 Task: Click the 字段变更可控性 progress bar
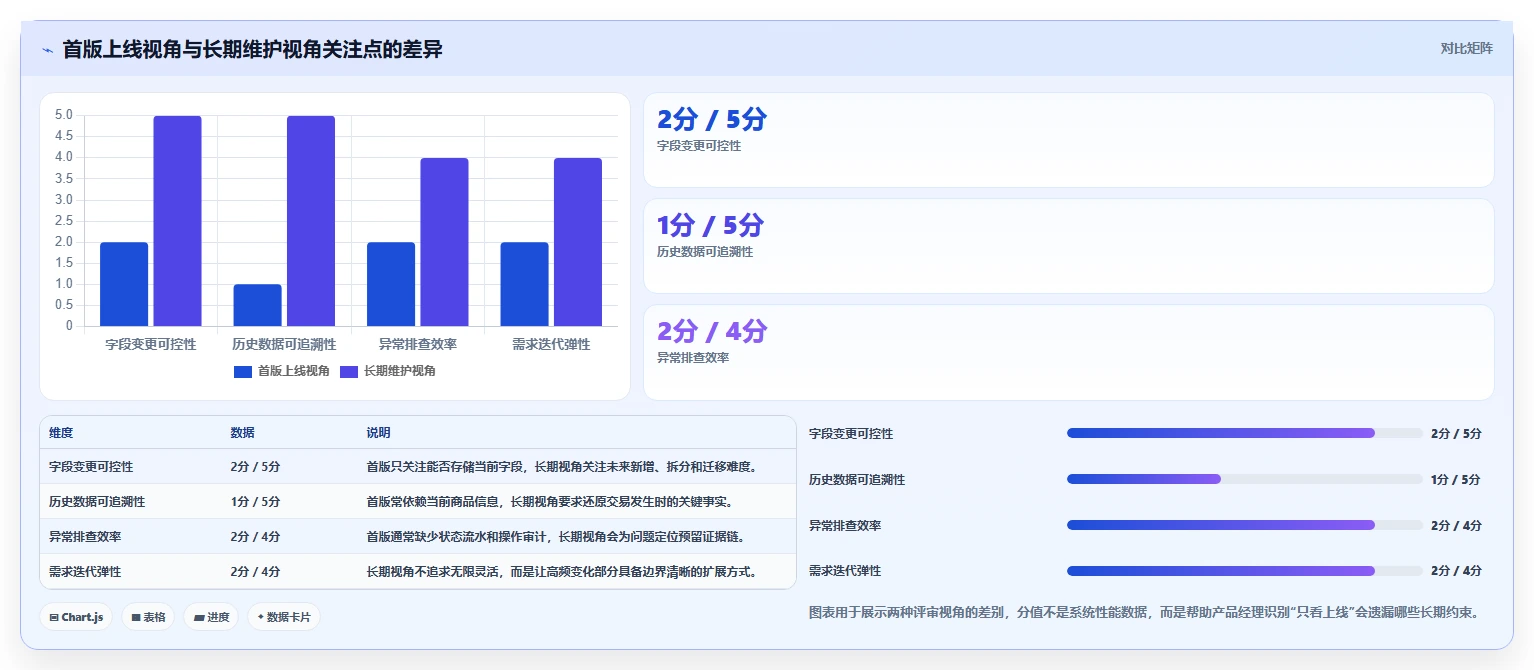1245,433
